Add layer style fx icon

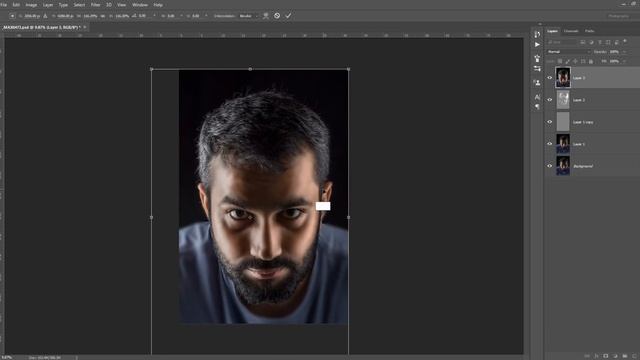596,356
